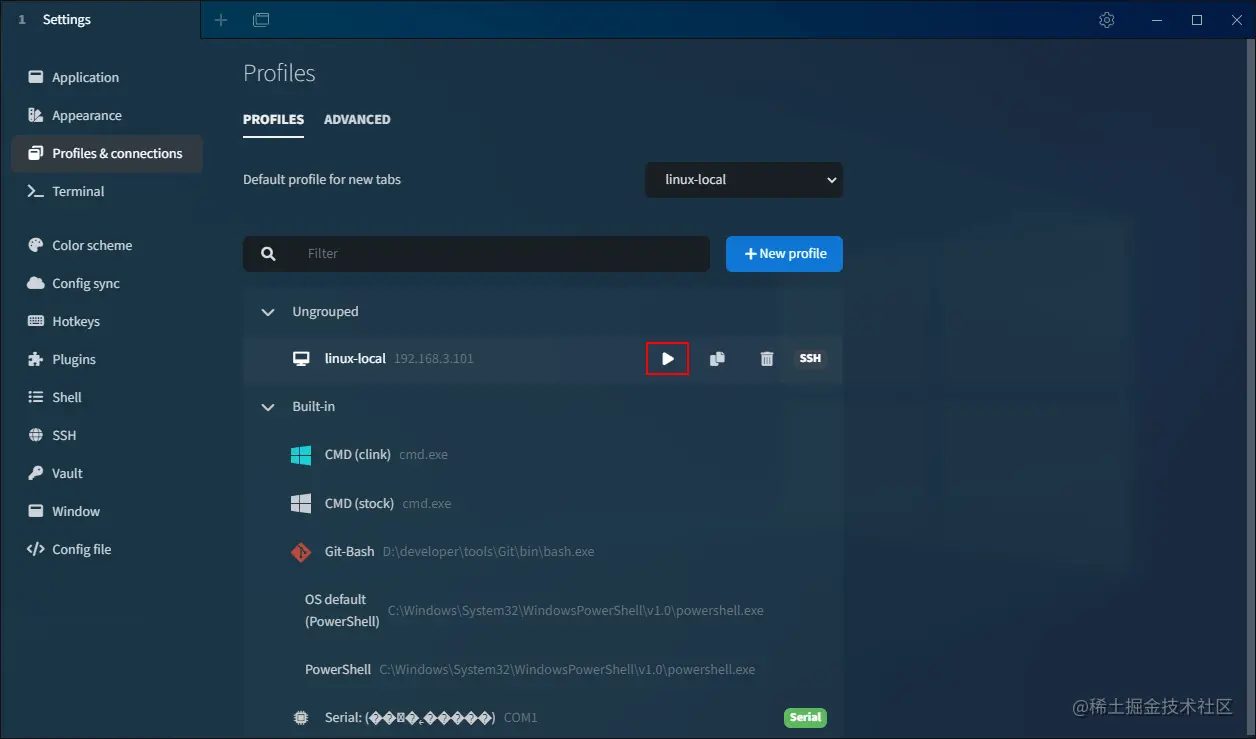Viewport: 1256px width, 739px height.
Task: Click the Serial chip icon
Action: [x=301, y=718]
